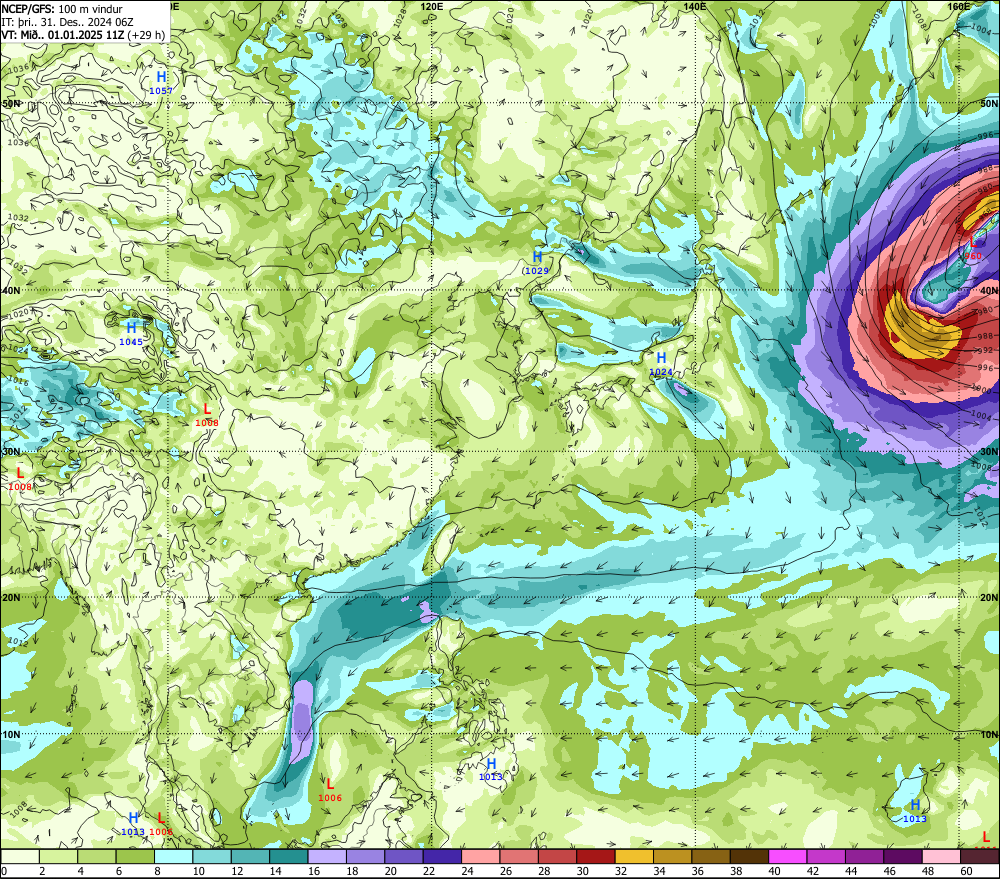This screenshot has height=879, width=1000.
Task: Click the L 1008 marker beside H 1045 region
Action: pos(207,415)
